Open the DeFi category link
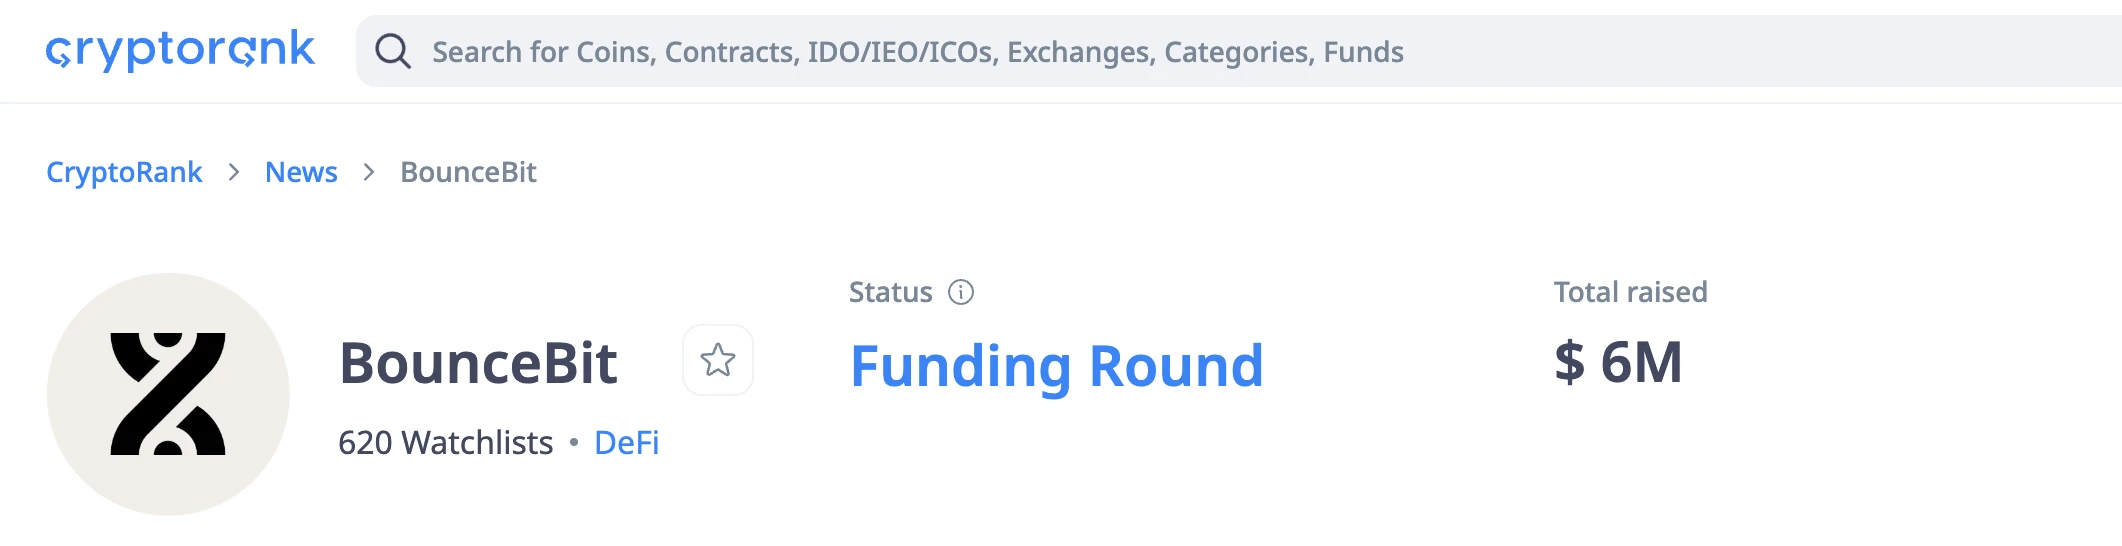The image size is (2122, 546). [627, 442]
